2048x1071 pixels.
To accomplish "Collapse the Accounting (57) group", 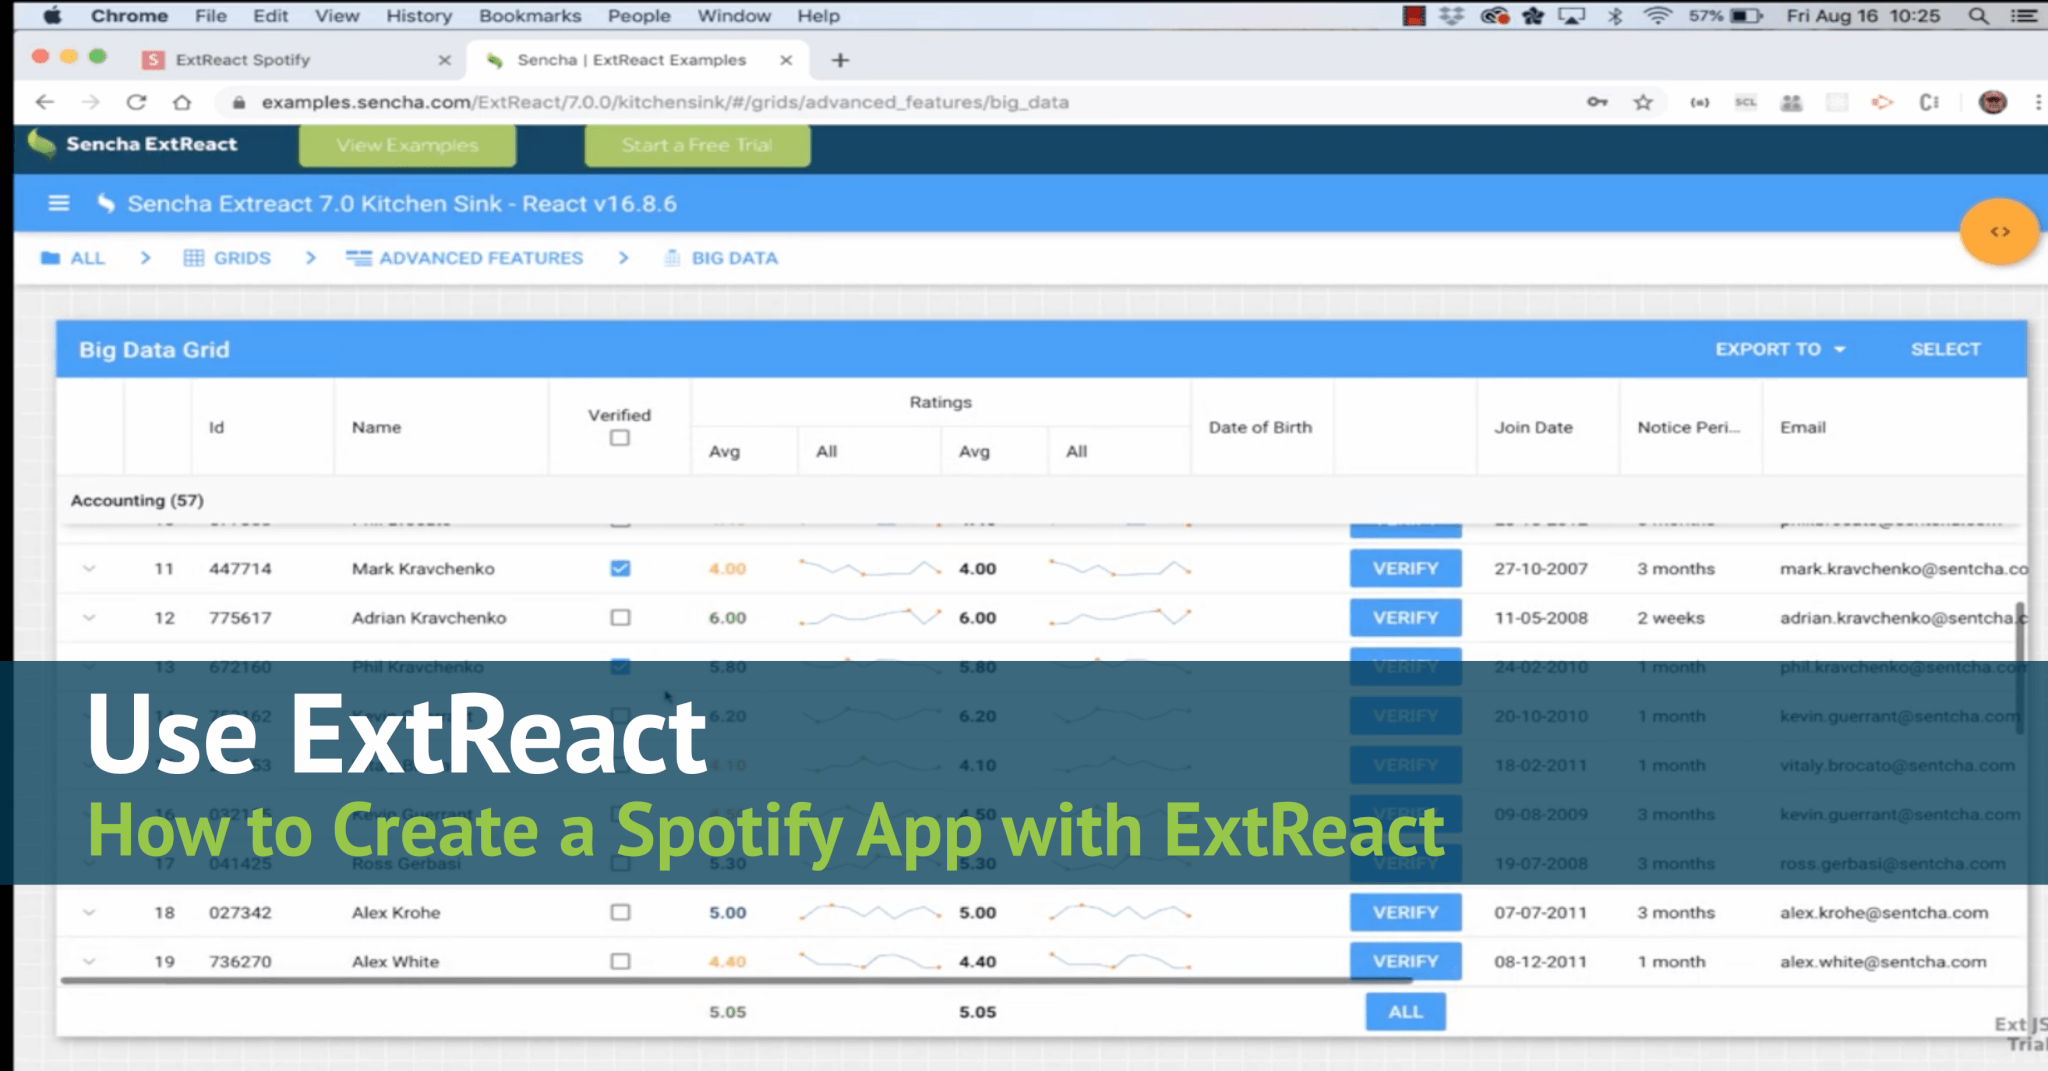I will point(137,500).
